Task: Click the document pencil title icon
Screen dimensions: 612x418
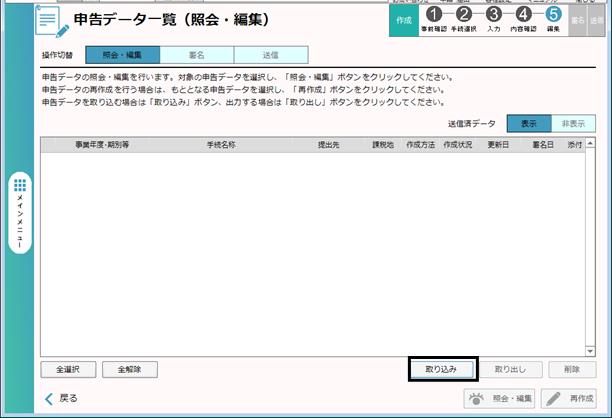Action: (x=52, y=22)
